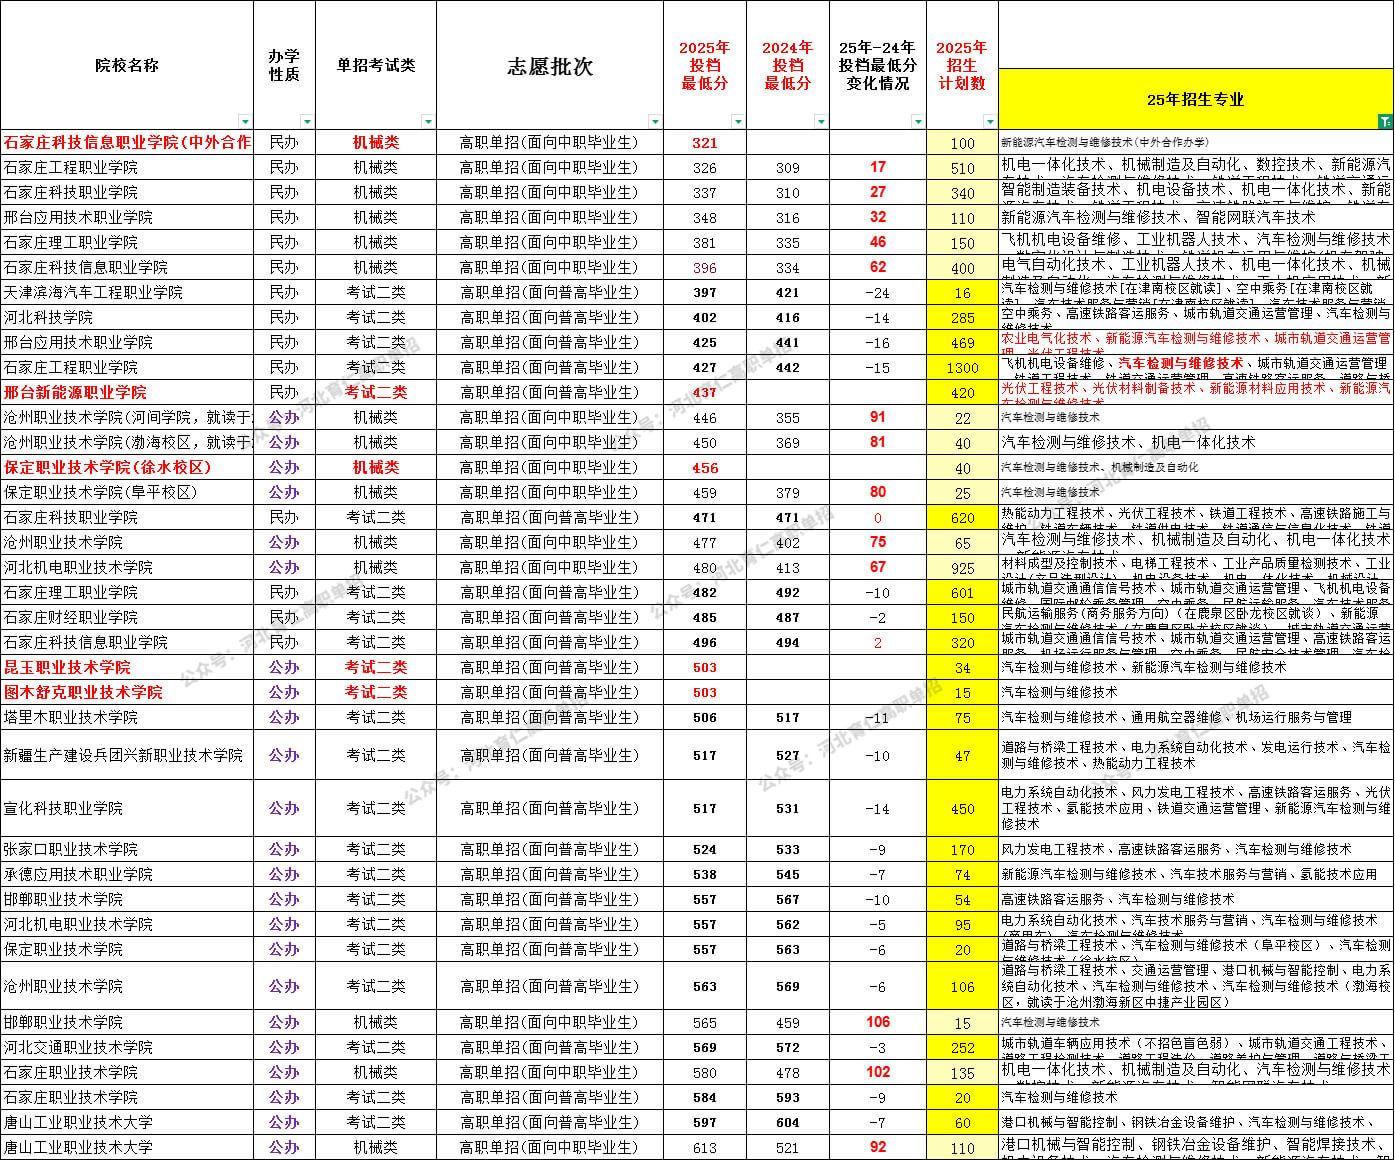This screenshot has height=1160, width=1395.
Task: Select the score 613 cell
Action: click(705, 1147)
